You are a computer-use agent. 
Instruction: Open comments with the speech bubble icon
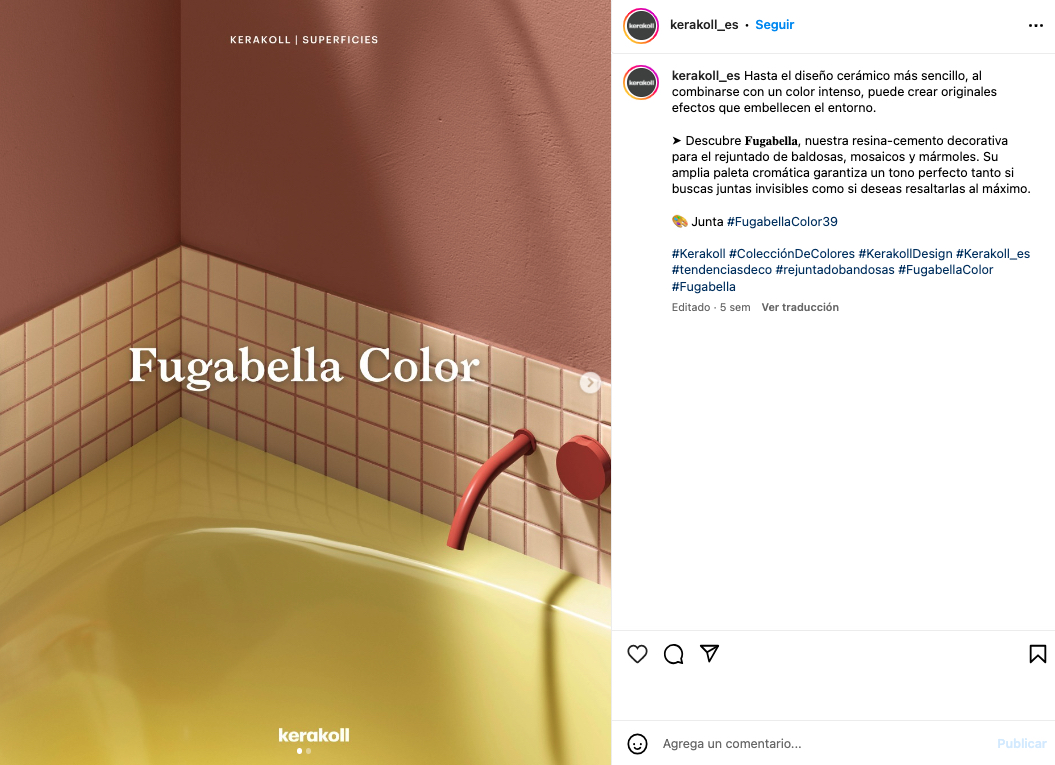pyautogui.click(x=674, y=654)
